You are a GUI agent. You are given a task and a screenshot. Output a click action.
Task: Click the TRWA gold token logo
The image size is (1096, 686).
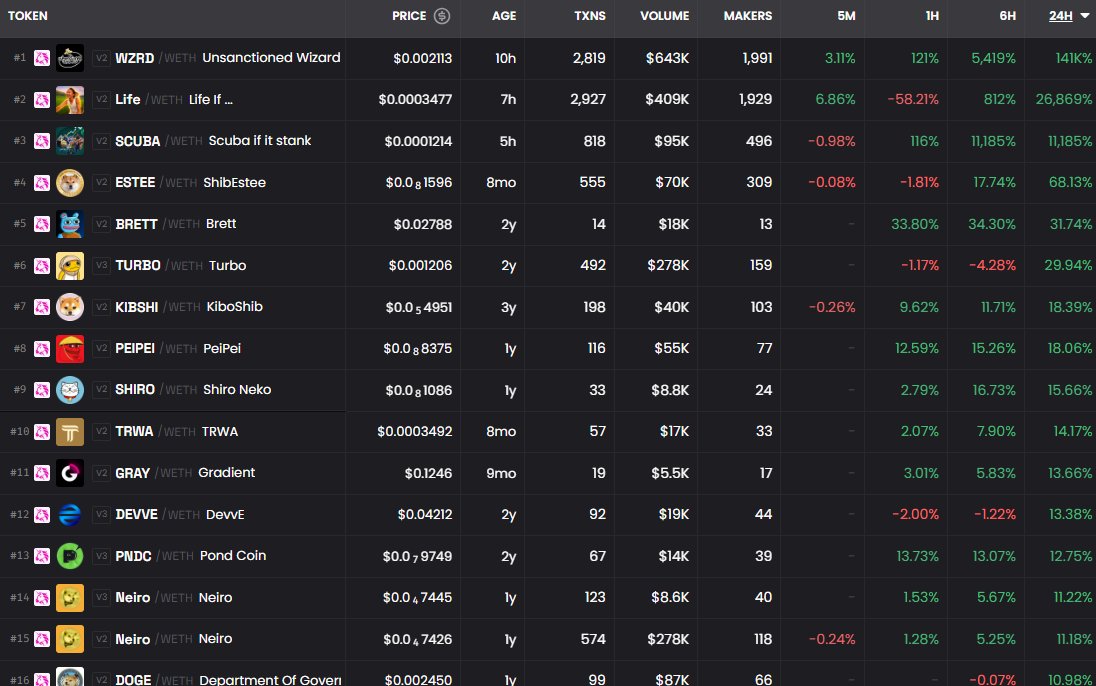70,431
